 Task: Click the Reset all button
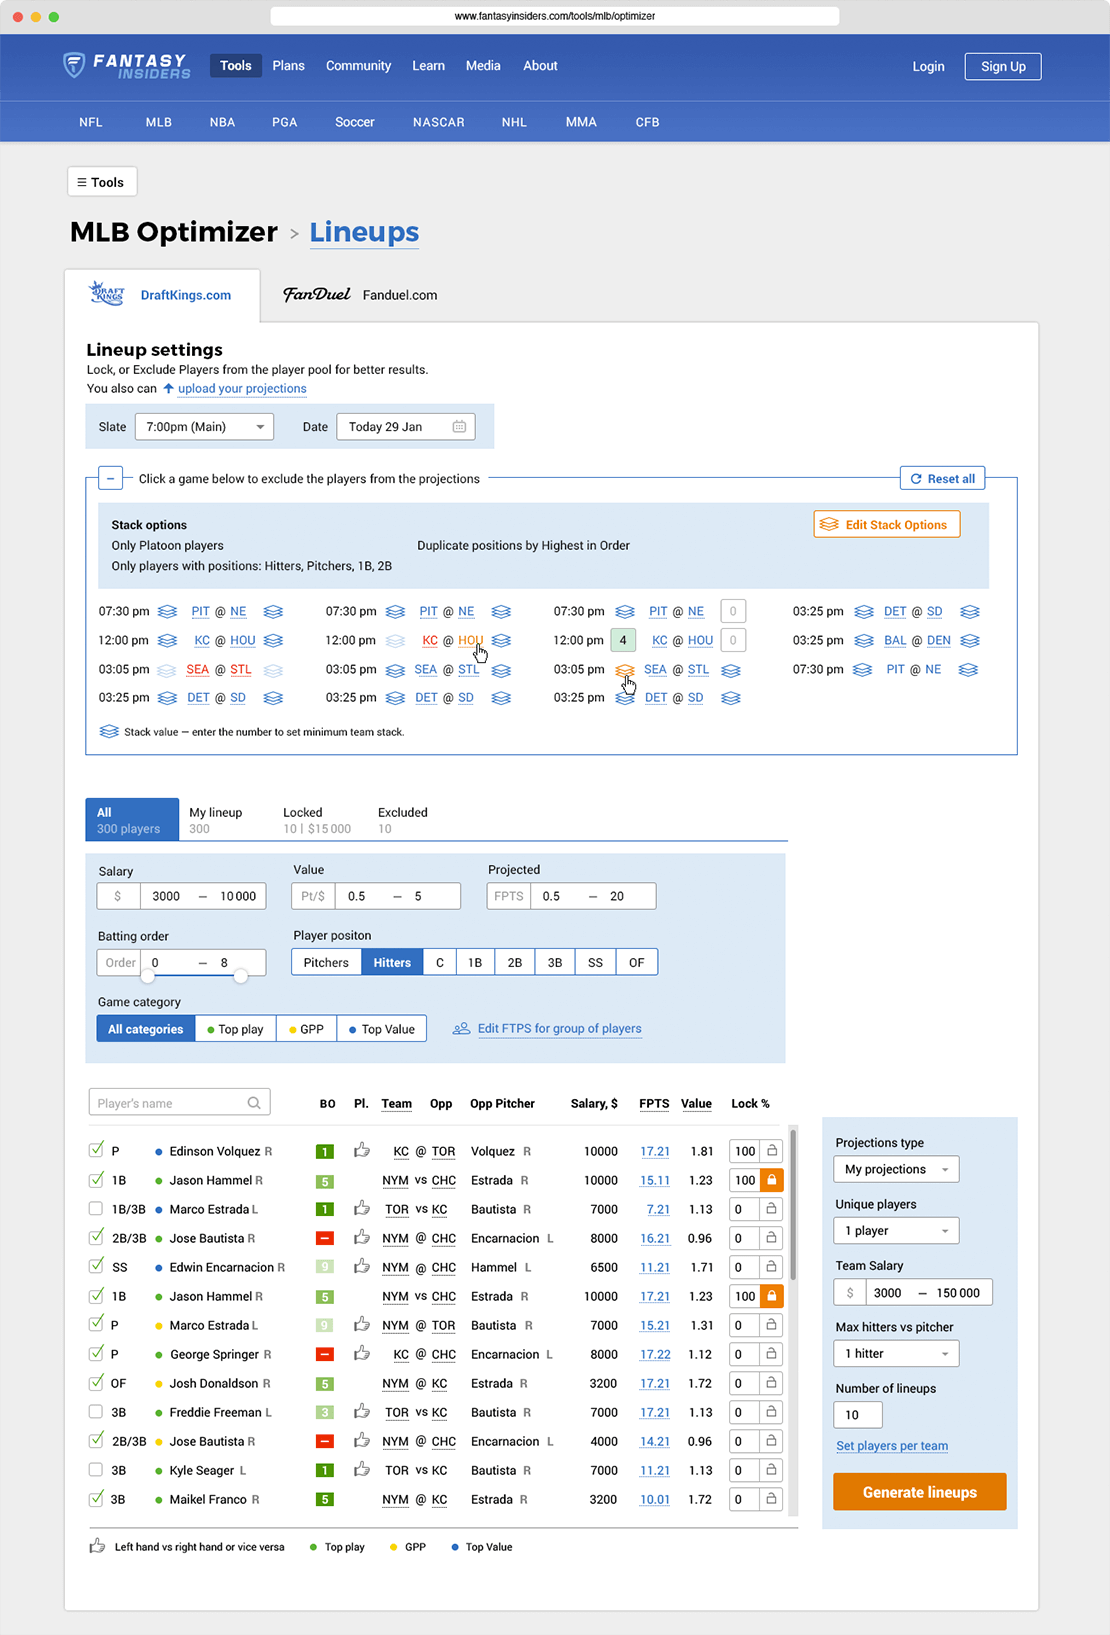(942, 479)
